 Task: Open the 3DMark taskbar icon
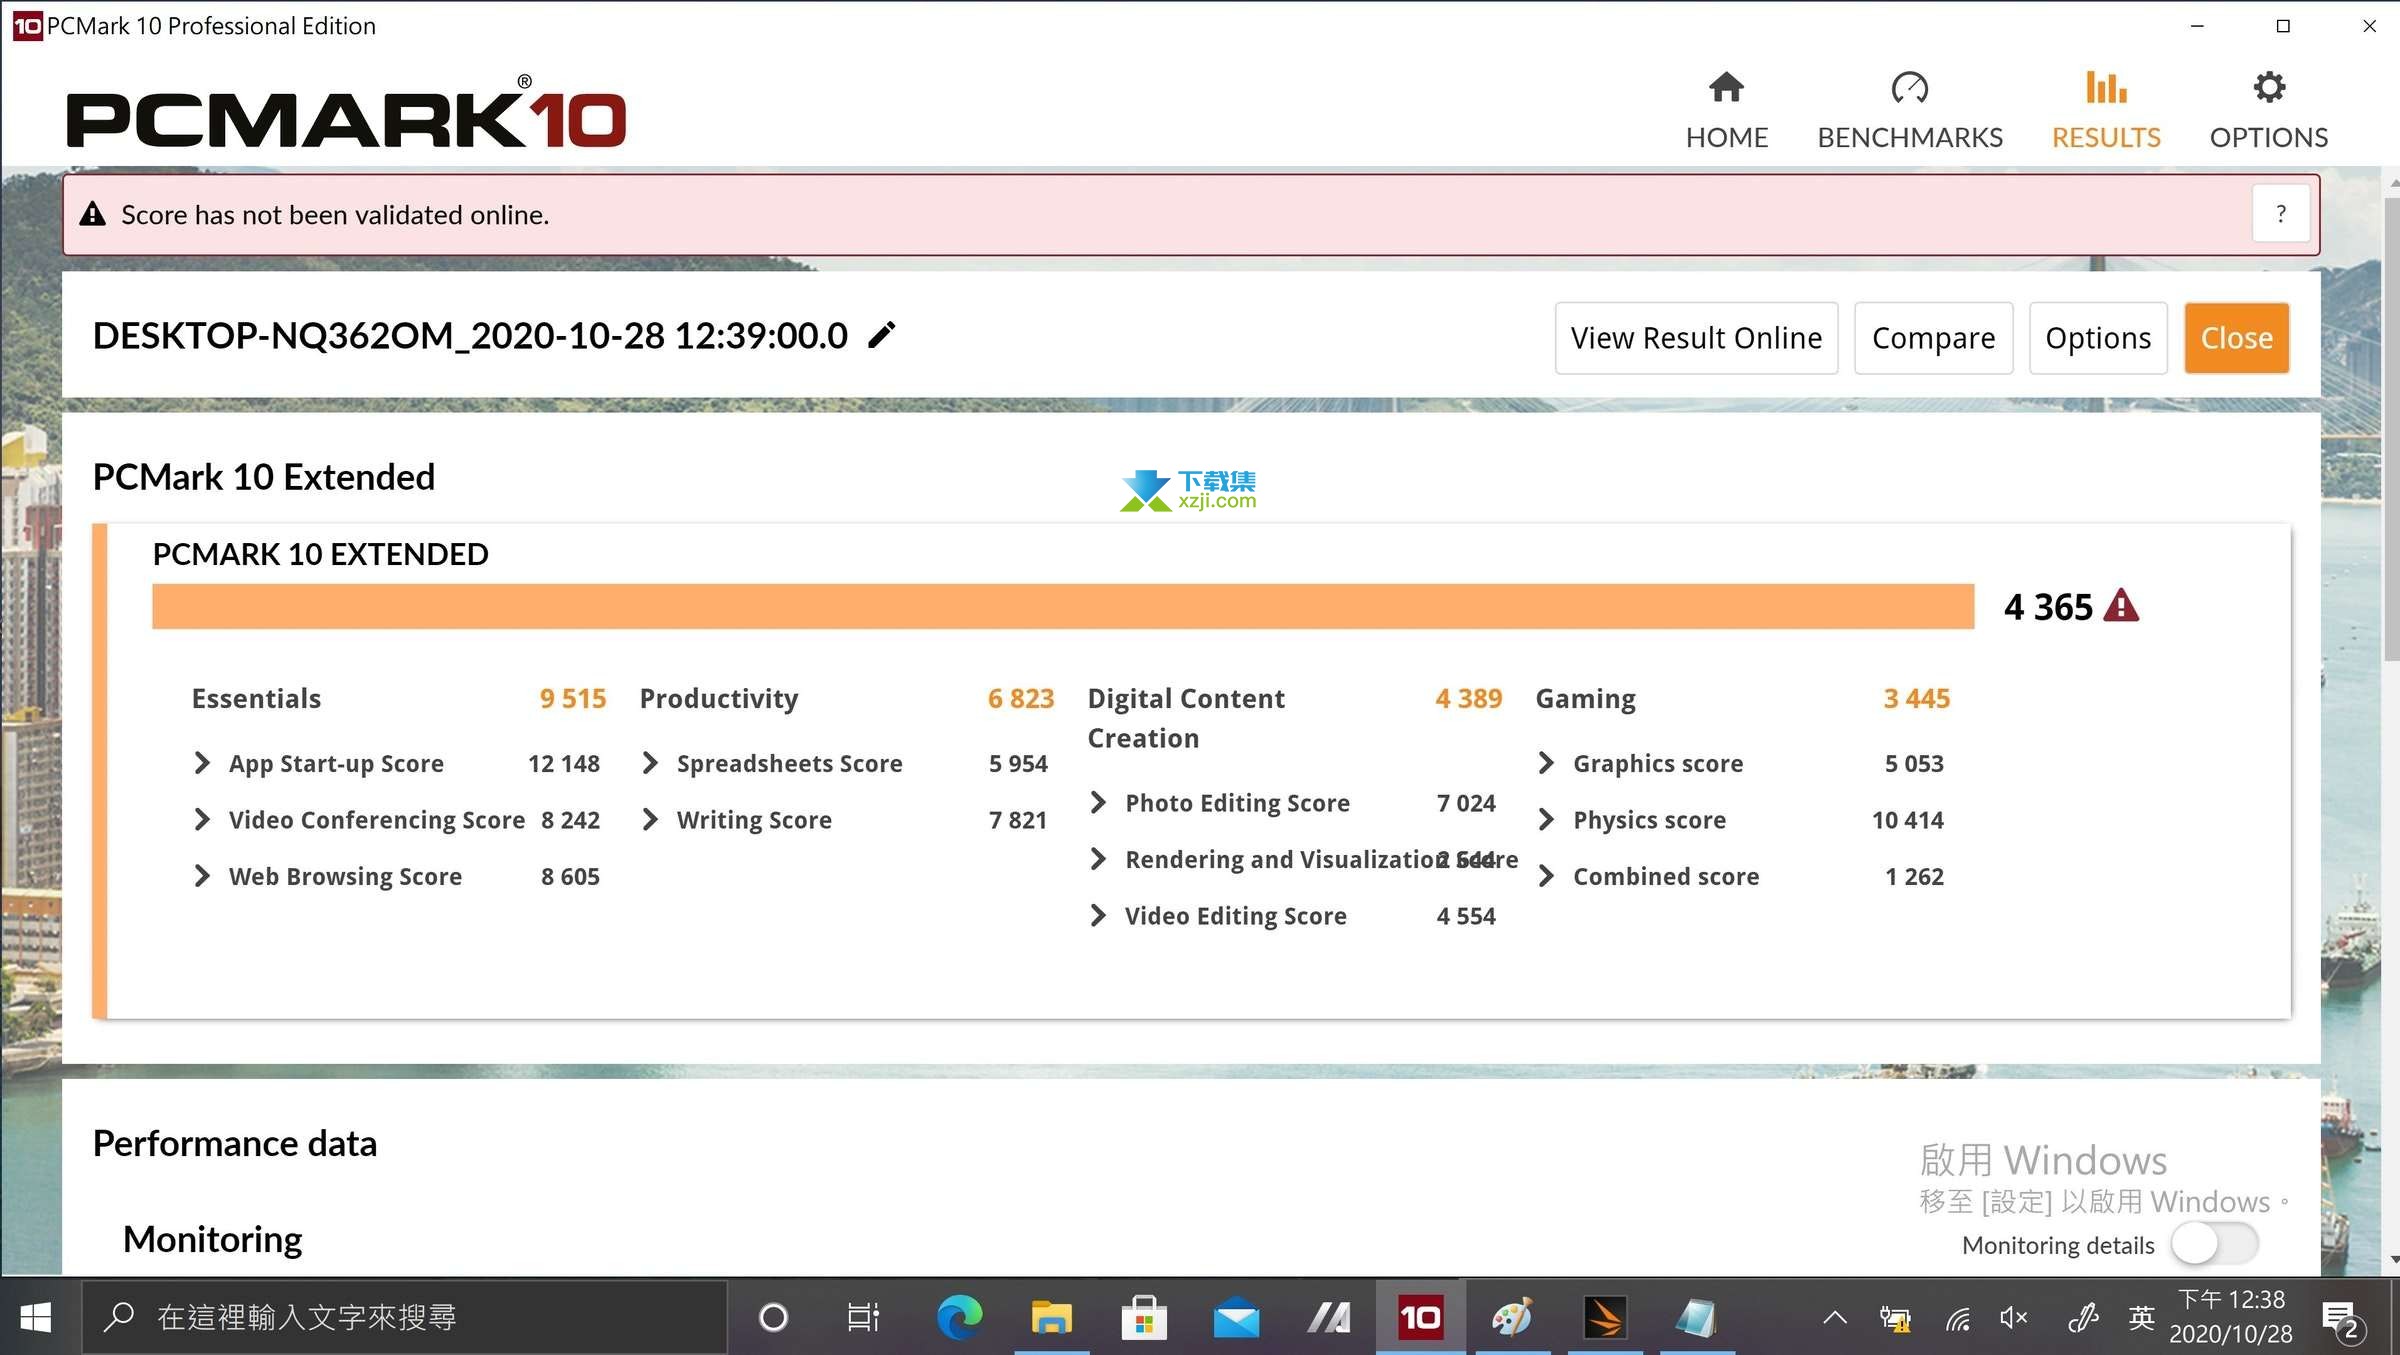[1605, 1317]
